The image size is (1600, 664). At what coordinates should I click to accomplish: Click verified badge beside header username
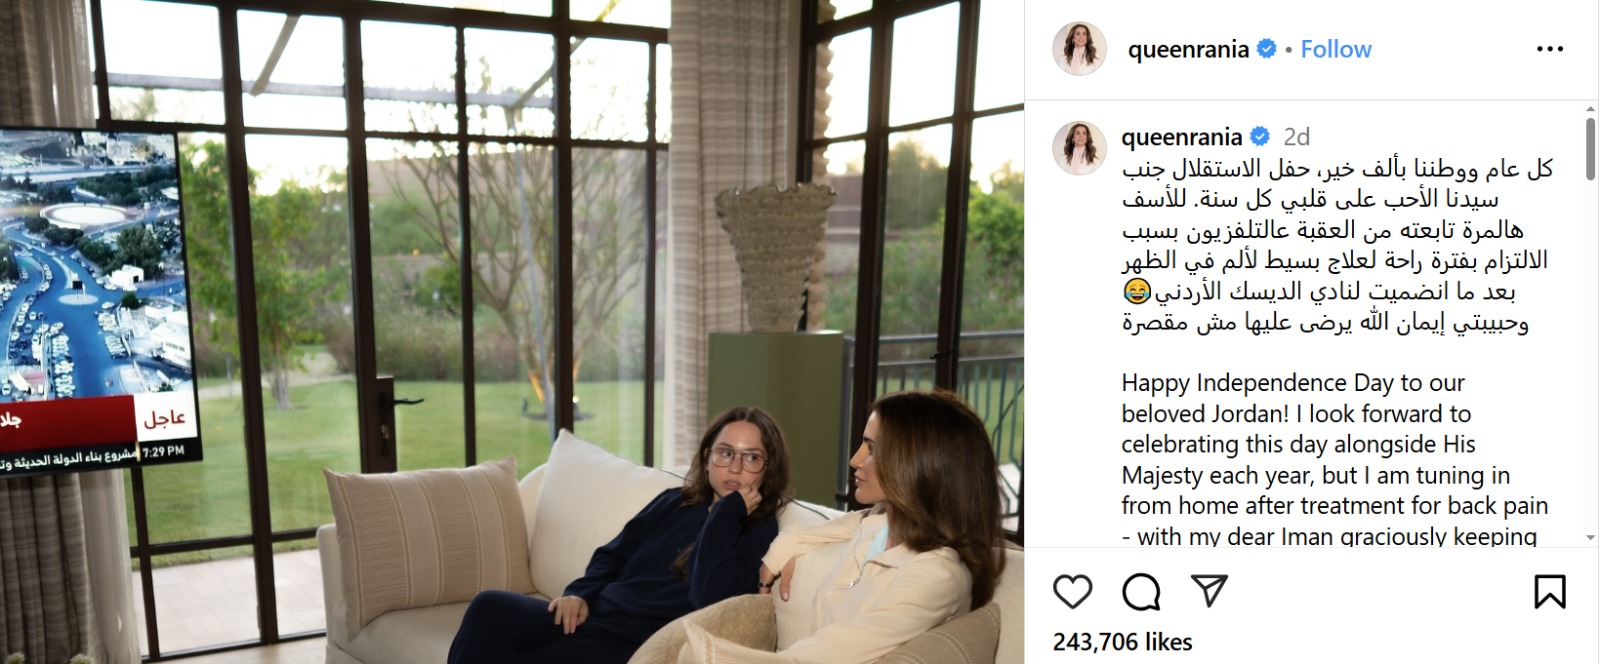tap(1266, 49)
